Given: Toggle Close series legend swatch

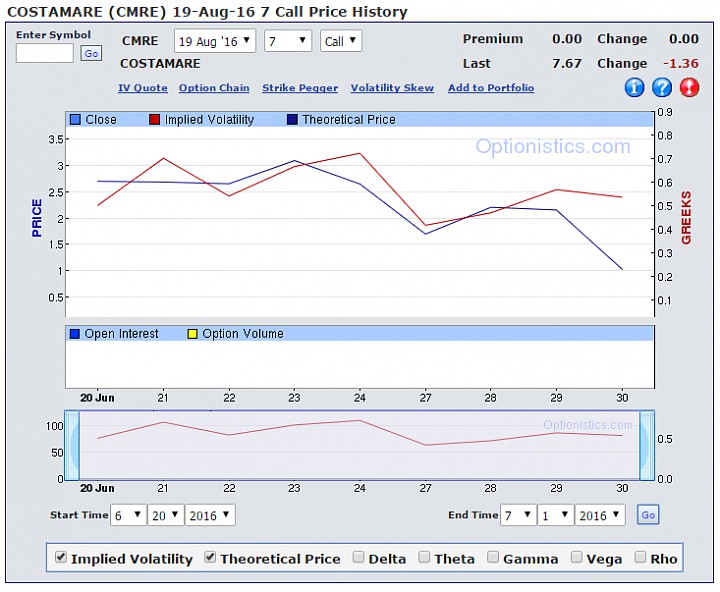Looking at the screenshot, I should tap(75, 120).
